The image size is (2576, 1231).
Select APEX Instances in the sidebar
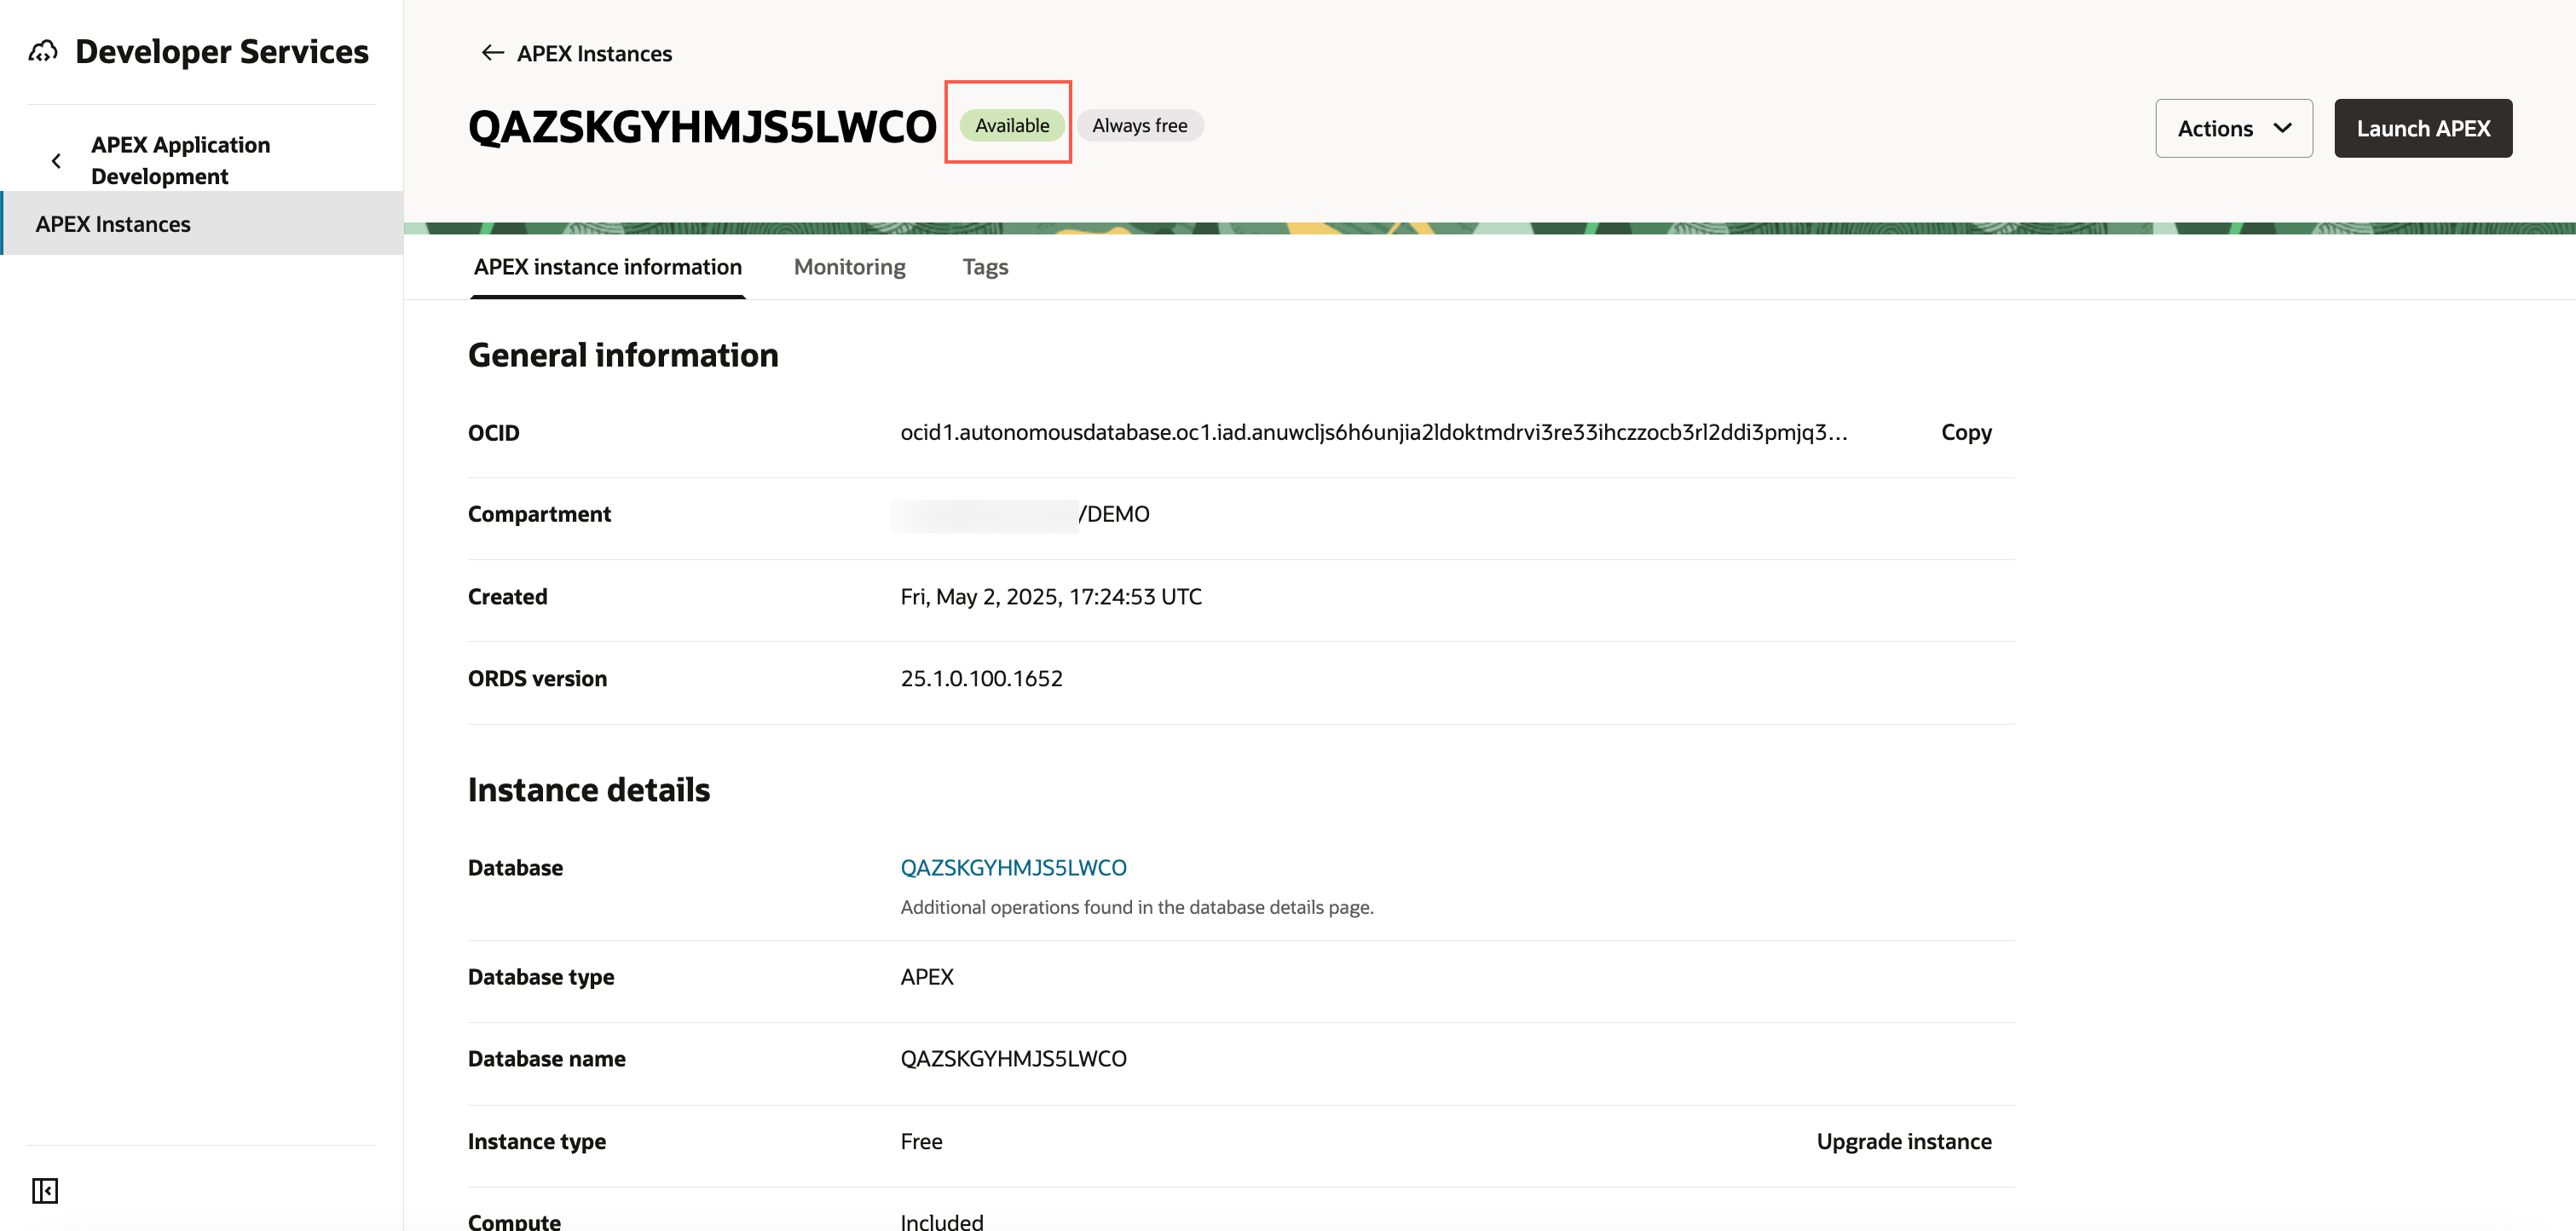(x=113, y=224)
